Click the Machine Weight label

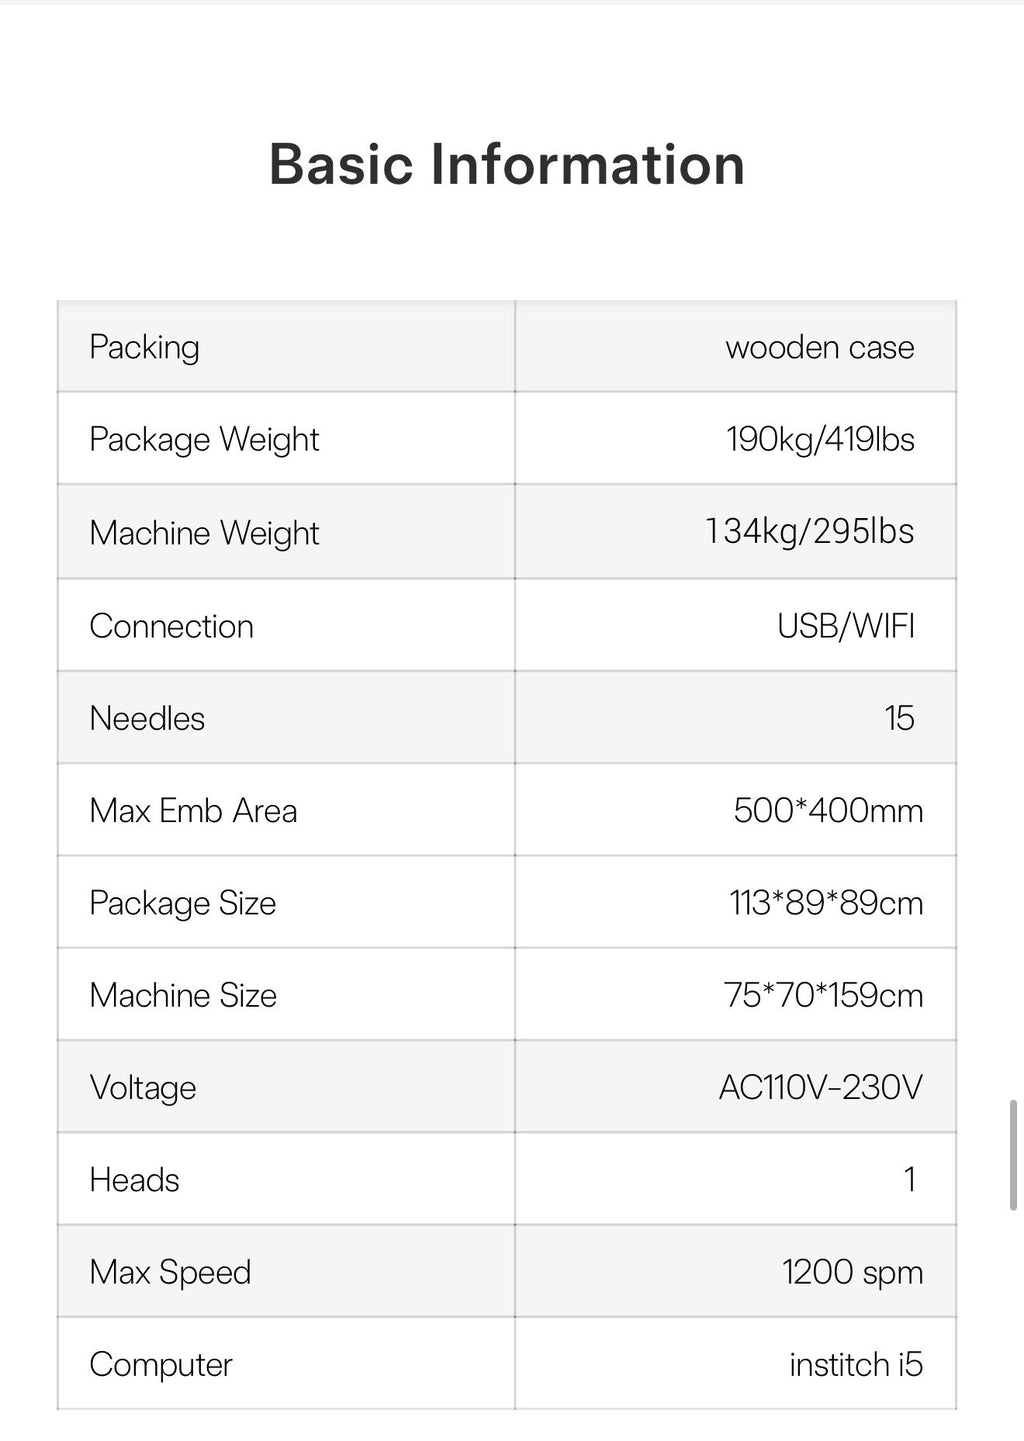(x=204, y=532)
